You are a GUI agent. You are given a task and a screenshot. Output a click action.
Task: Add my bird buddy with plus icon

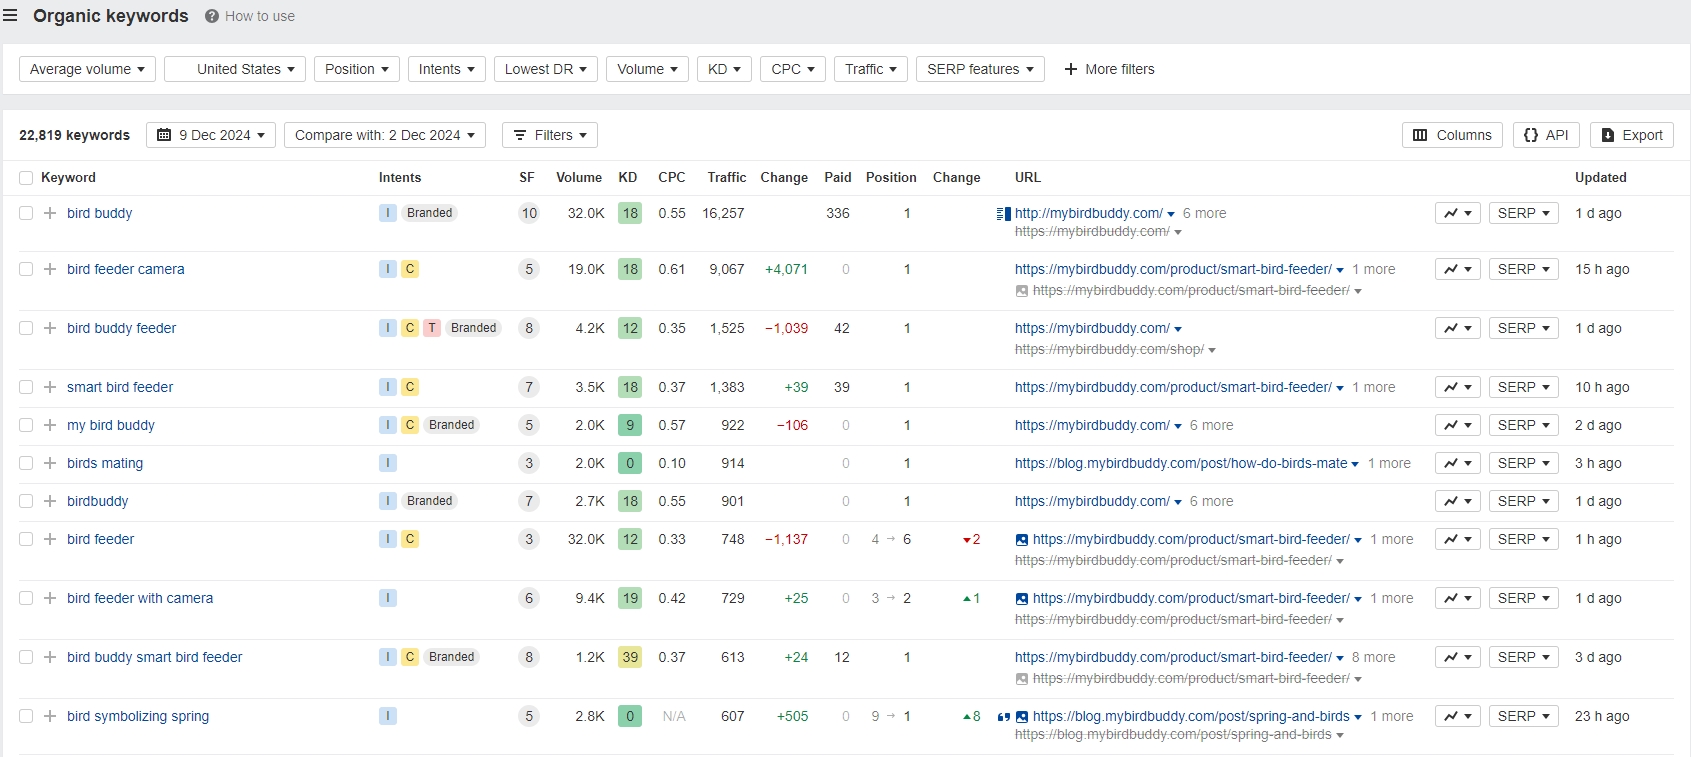click(50, 425)
